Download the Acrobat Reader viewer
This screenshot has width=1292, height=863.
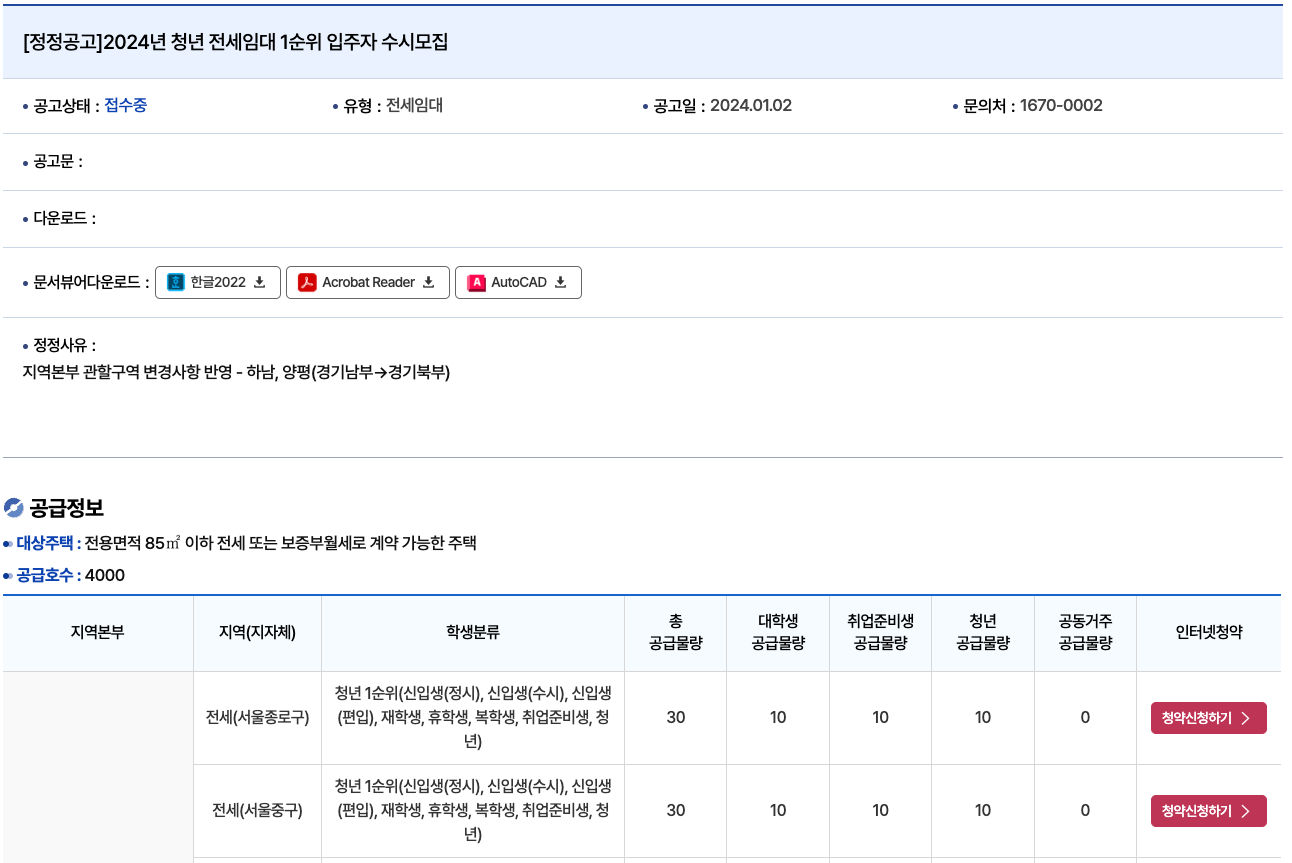(368, 282)
